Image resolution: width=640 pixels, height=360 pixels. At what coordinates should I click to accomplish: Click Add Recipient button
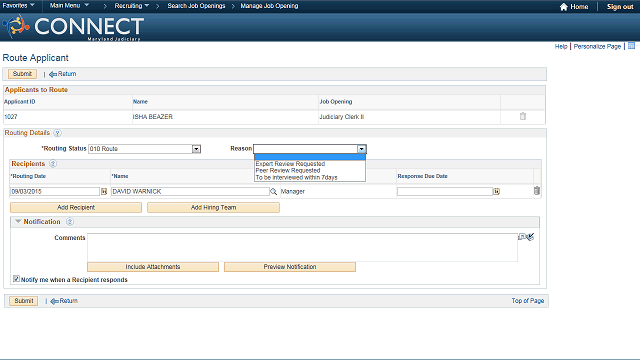tap(76, 207)
